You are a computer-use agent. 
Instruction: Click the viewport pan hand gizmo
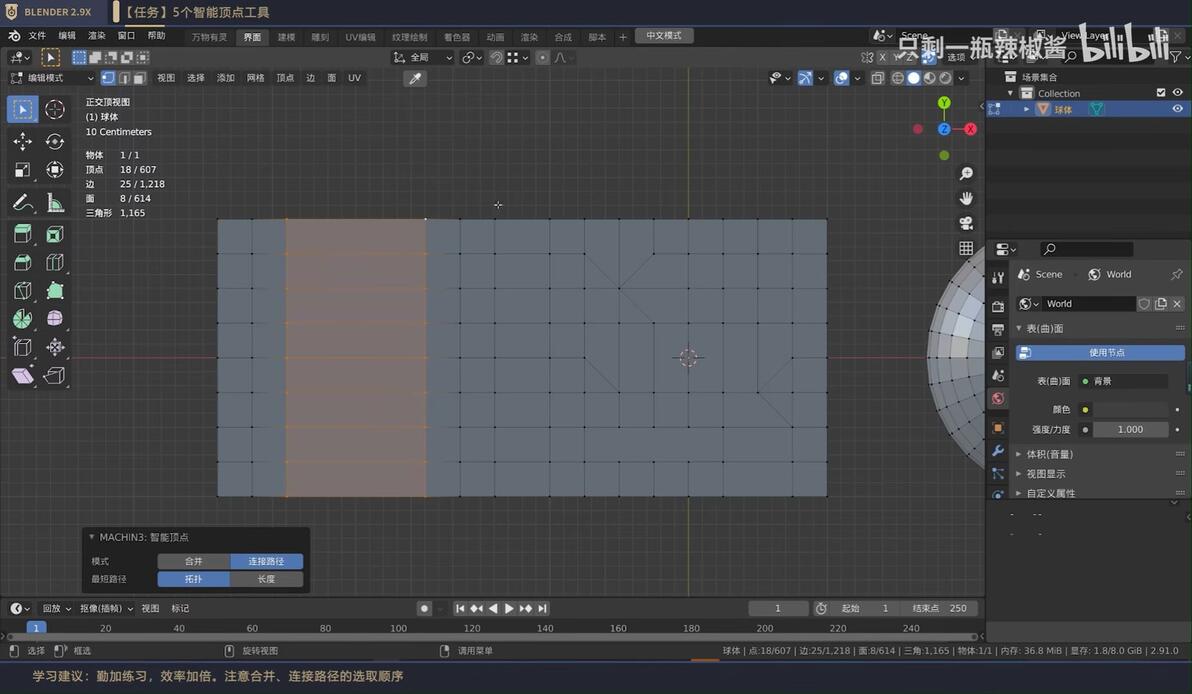965,198
